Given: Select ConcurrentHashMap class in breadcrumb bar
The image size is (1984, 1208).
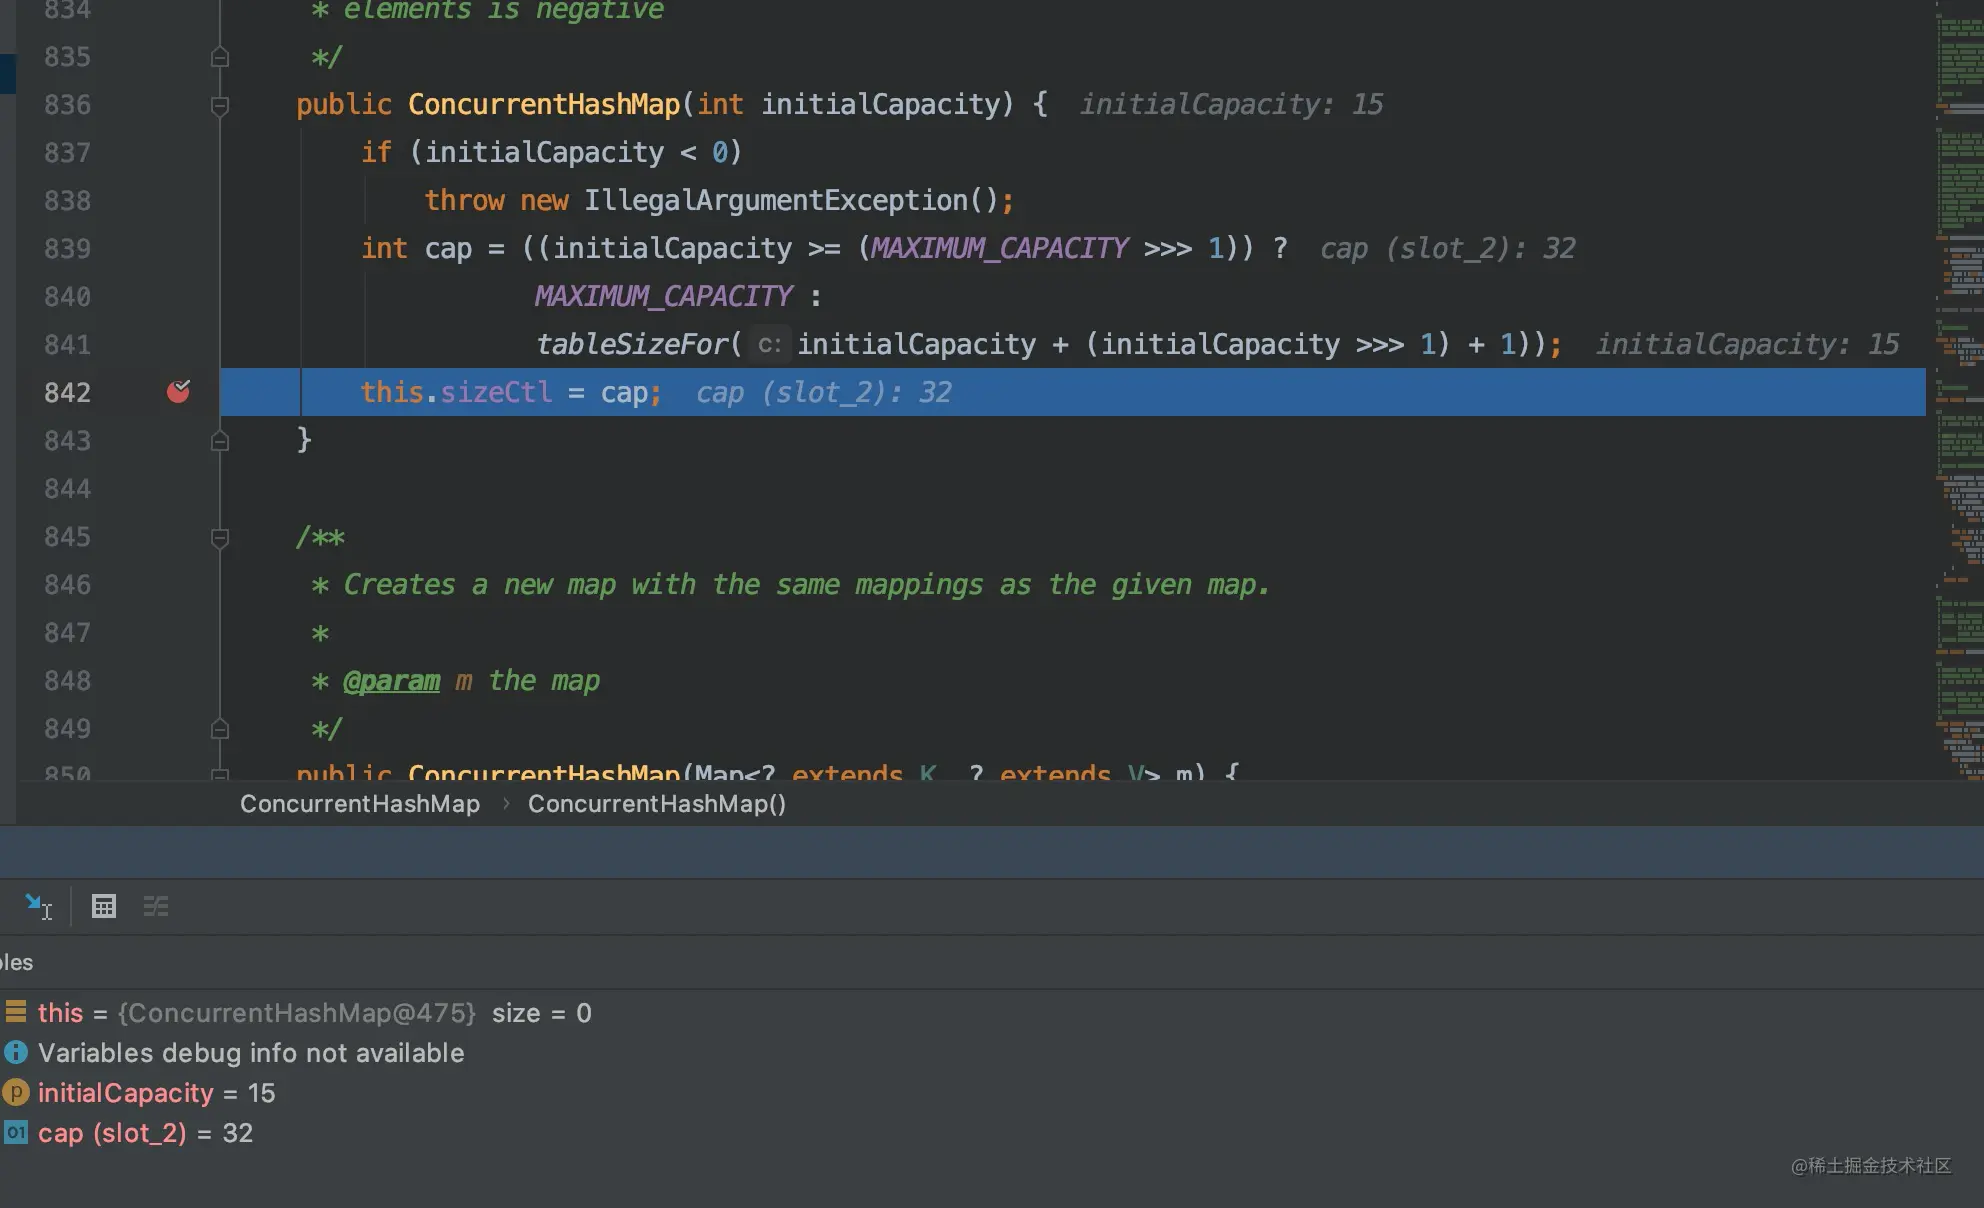Looking at the screenshot, I should coord(360,804).
